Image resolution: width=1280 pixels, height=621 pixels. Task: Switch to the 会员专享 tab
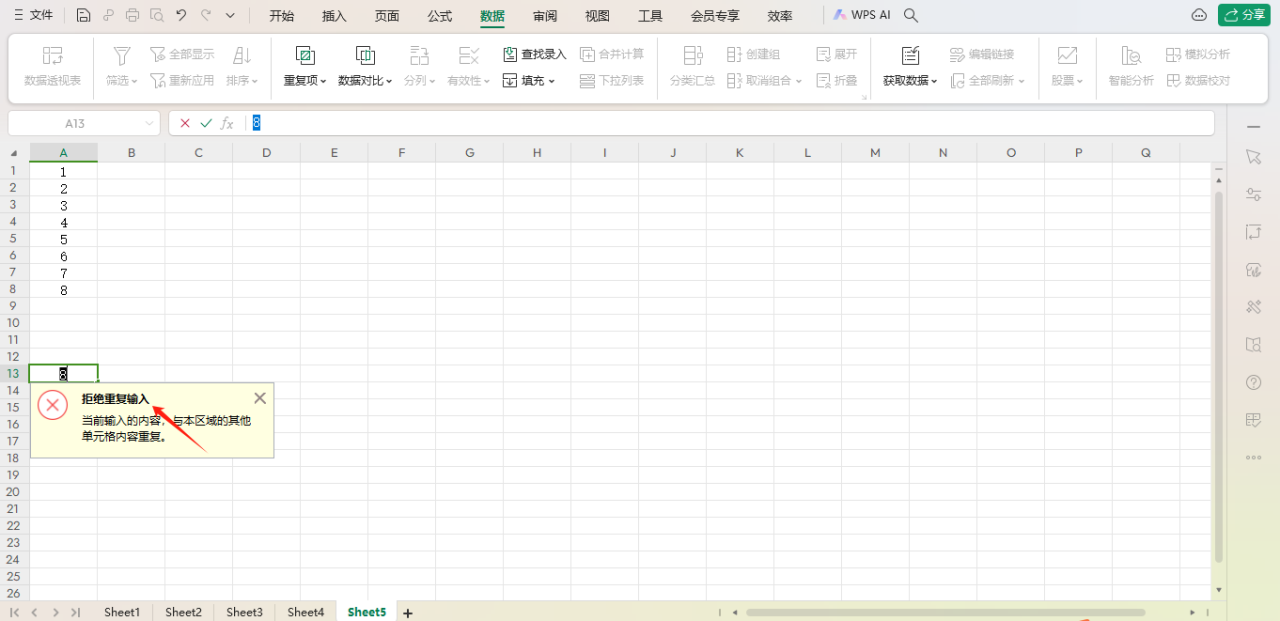pos(715,16)
